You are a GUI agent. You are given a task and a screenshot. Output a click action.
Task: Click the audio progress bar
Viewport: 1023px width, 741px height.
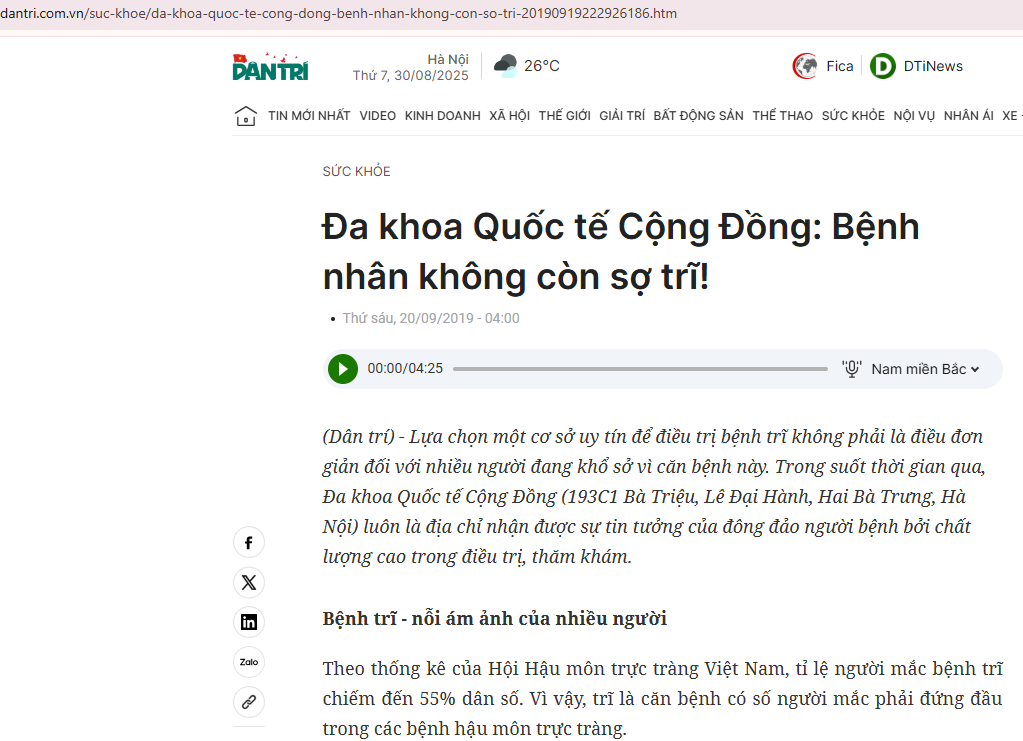[640, 369]
